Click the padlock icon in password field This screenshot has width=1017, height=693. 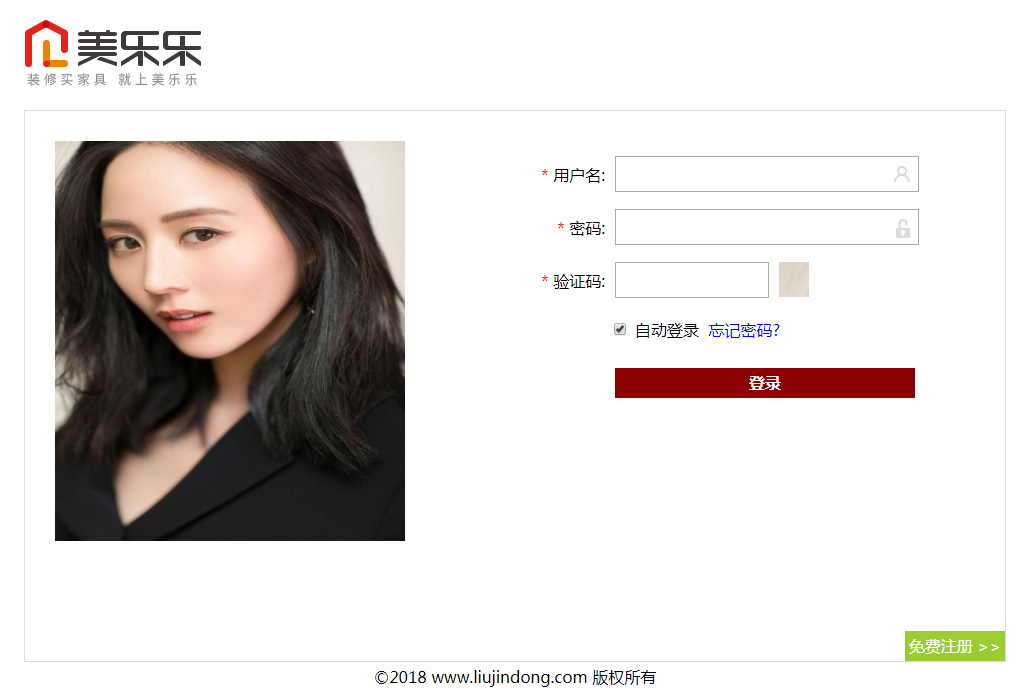click(902, 228)
